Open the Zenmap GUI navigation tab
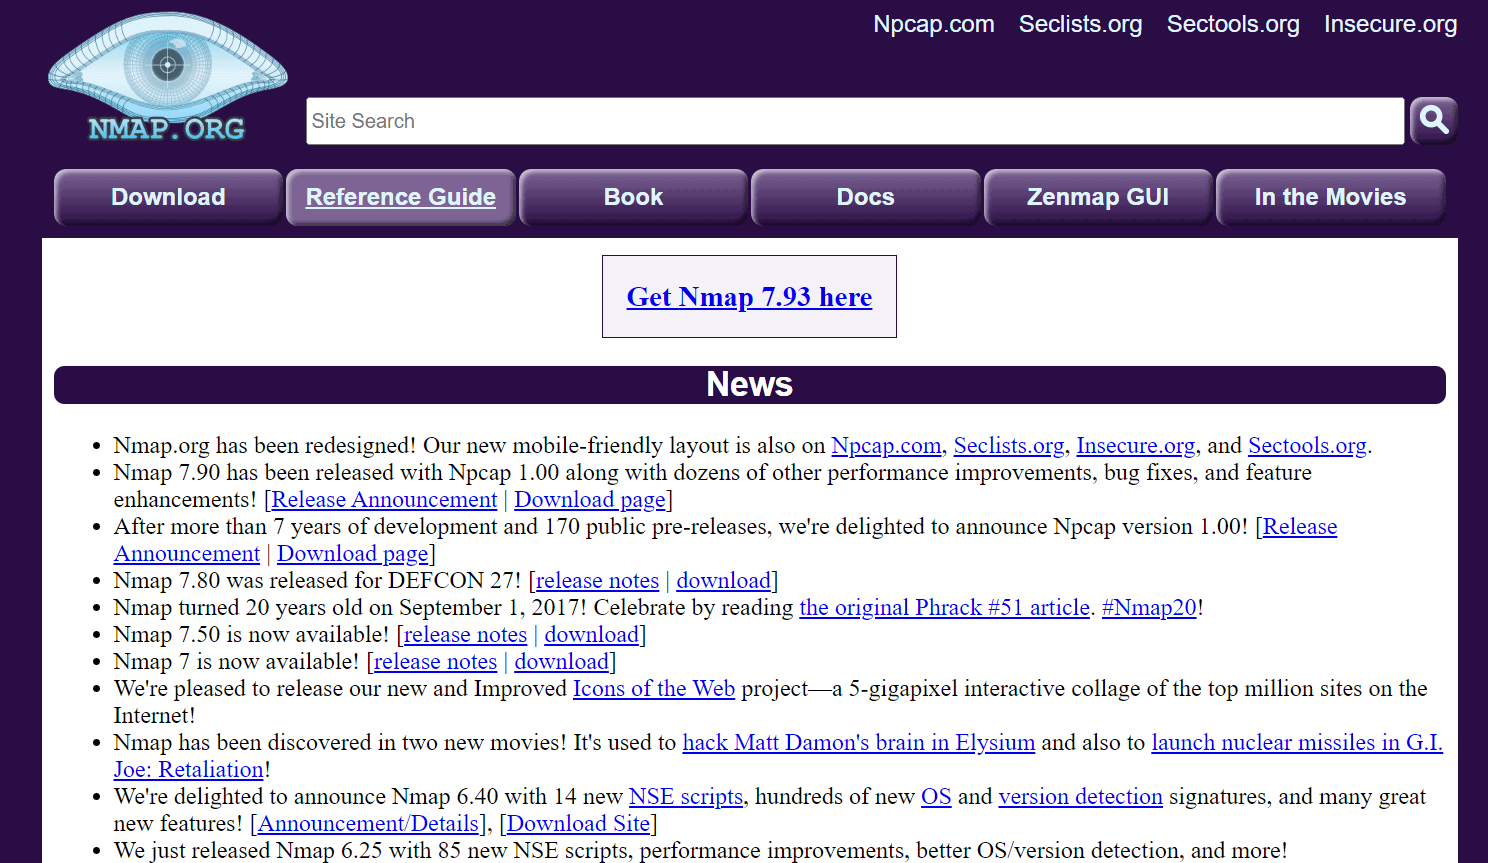 point(1098,197)
